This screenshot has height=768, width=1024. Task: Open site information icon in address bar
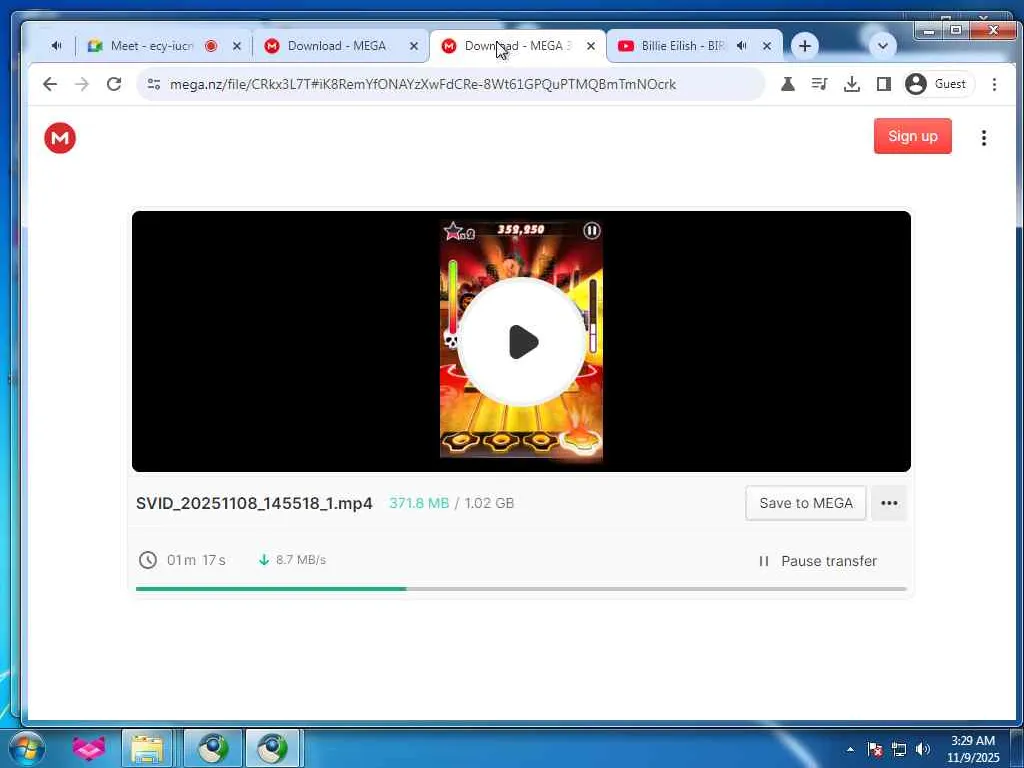tap(154, 84)
